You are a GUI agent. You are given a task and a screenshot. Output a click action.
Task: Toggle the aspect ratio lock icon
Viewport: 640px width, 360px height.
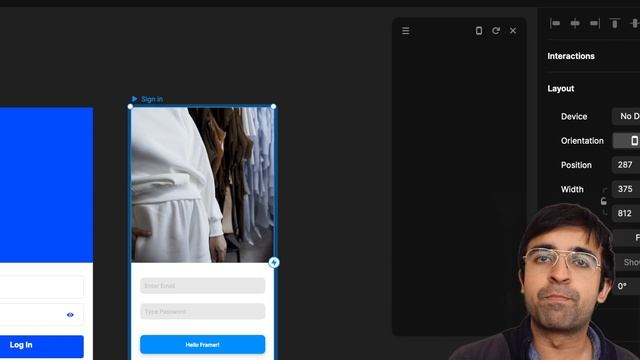click(x=604, y=201)
